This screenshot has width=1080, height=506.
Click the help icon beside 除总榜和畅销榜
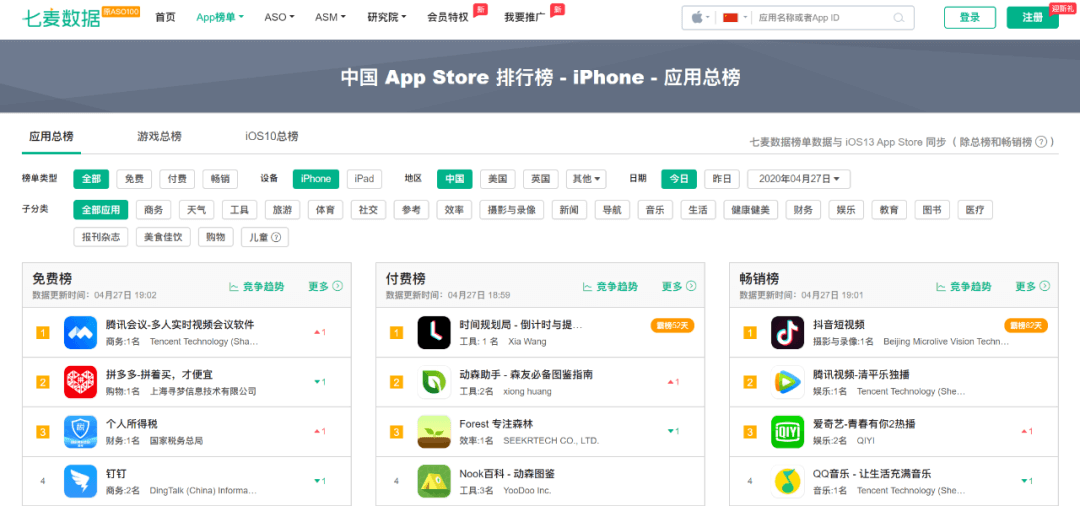pos(1041,142)
